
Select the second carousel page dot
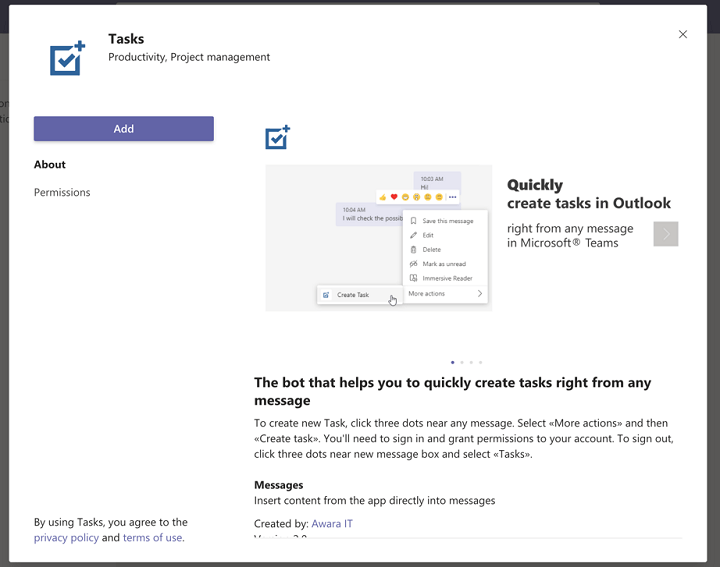pos(462,362)
